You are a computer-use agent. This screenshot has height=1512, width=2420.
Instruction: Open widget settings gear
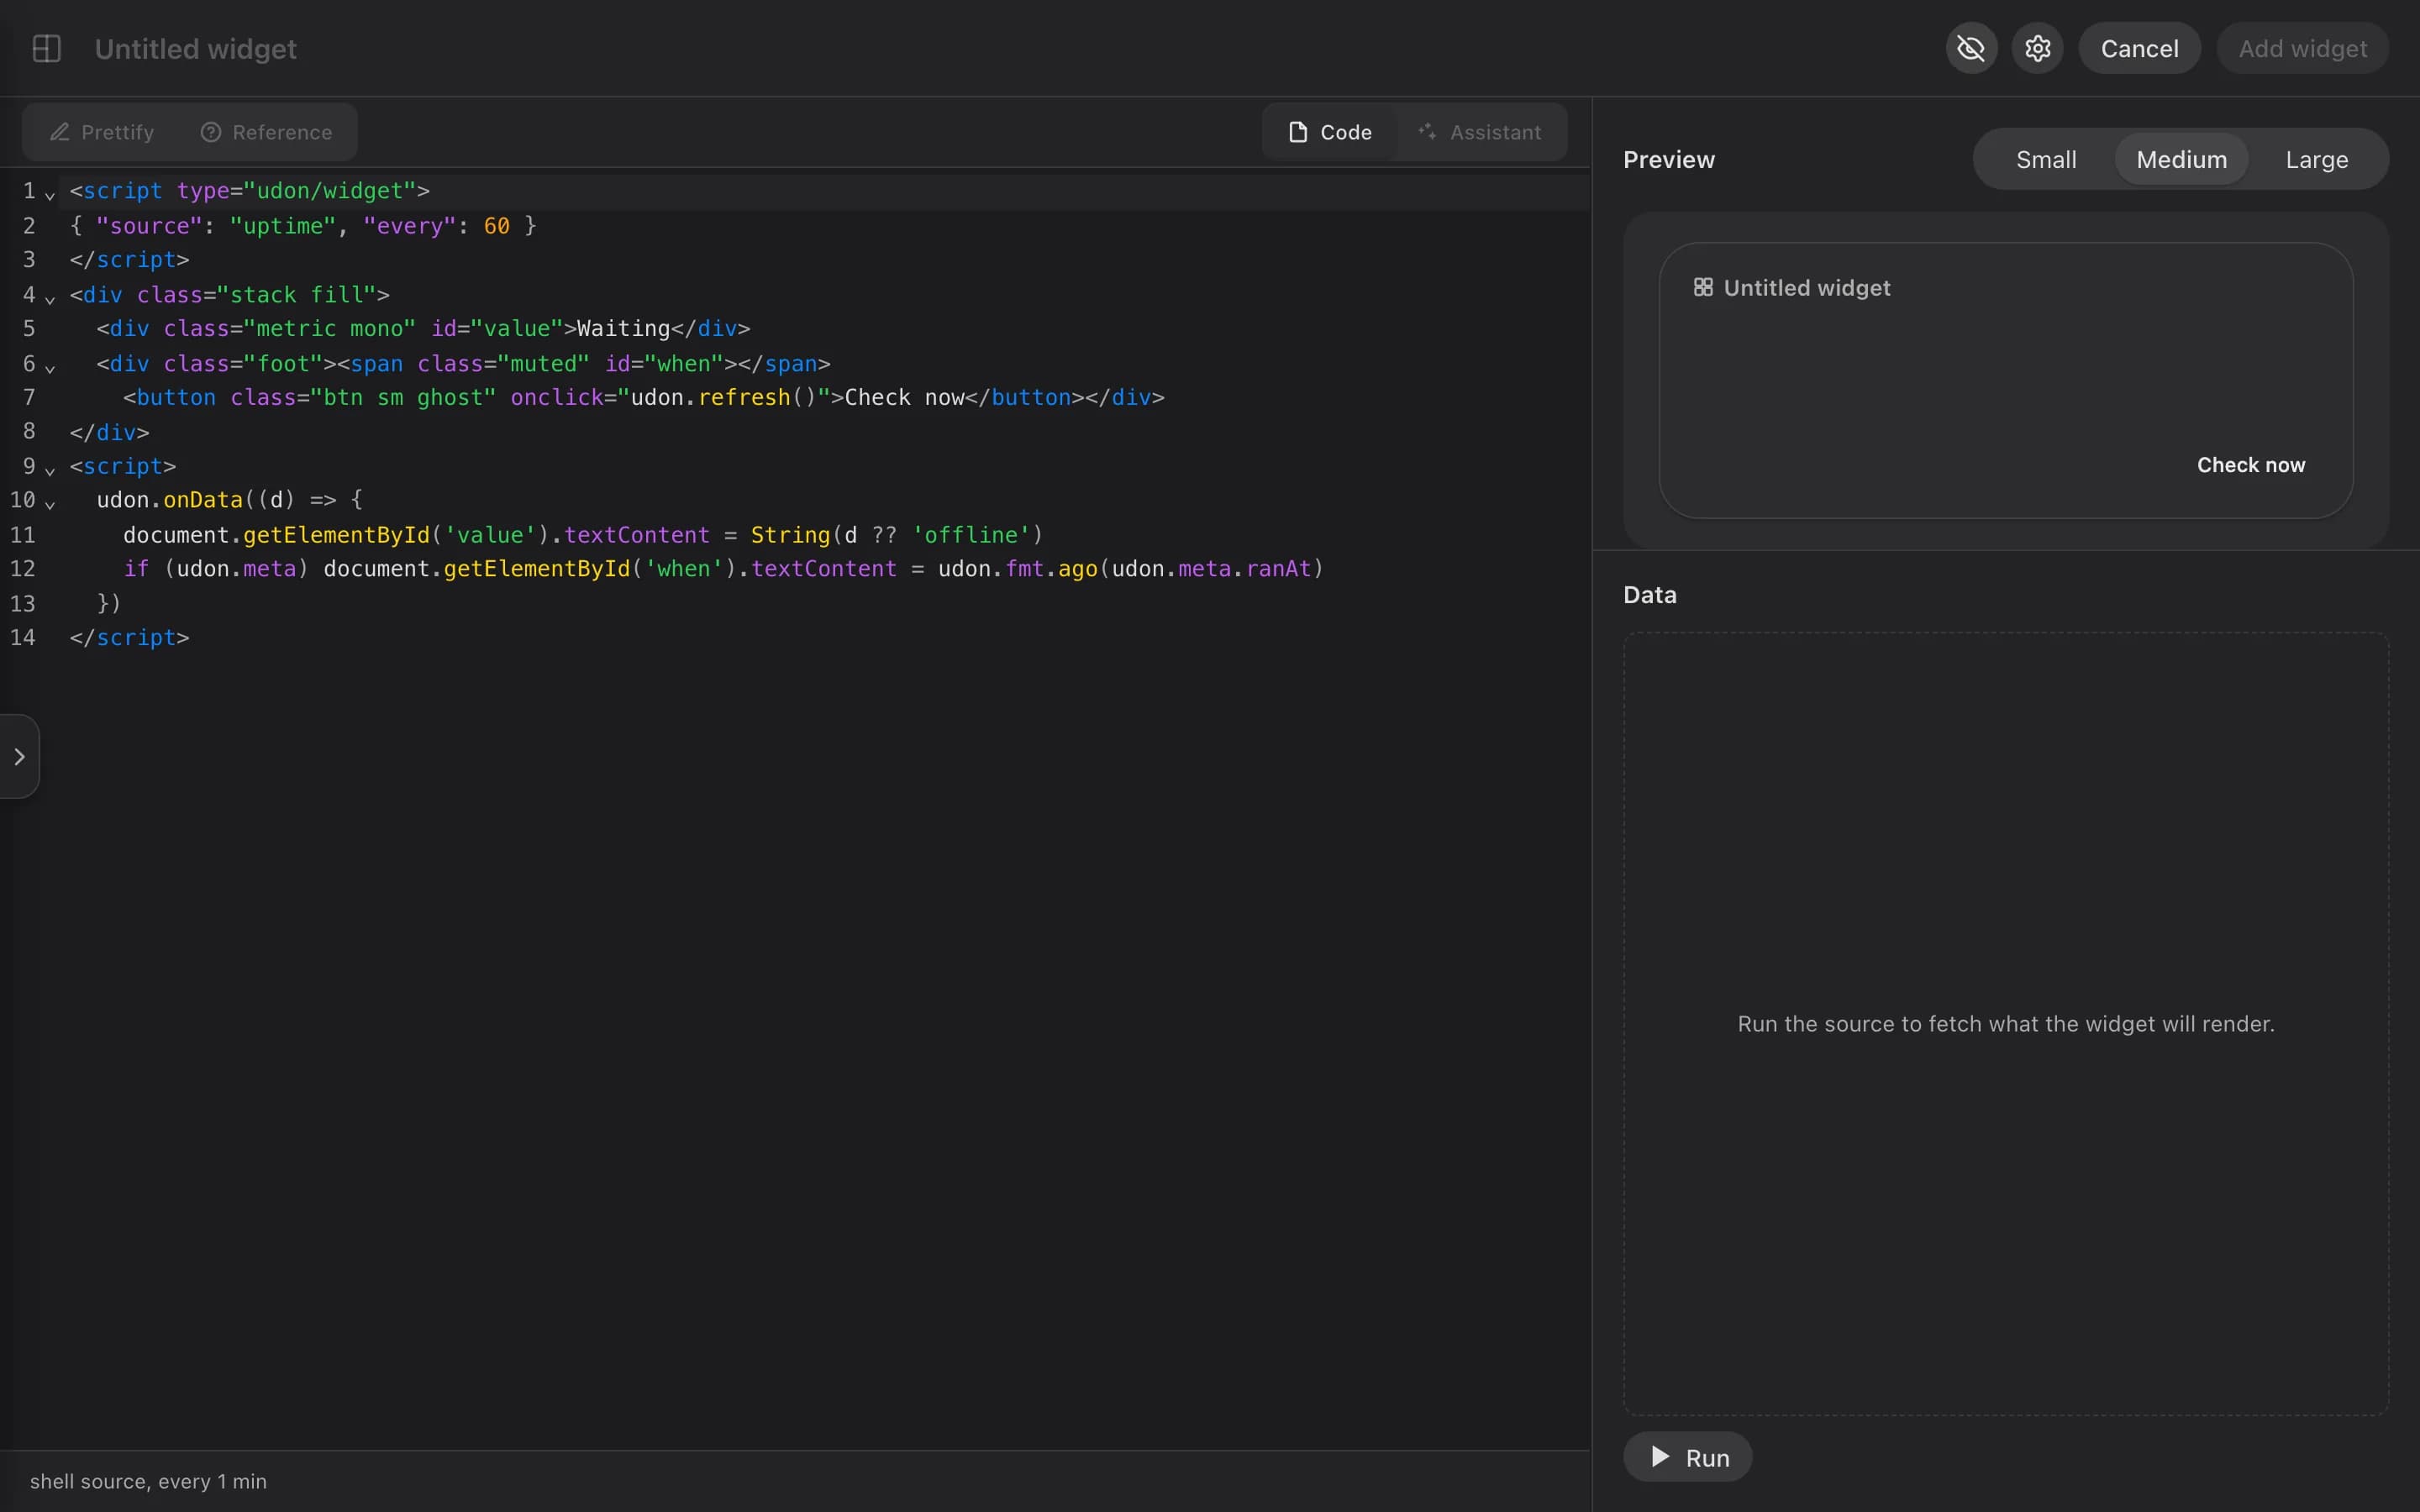[2037, 48]
